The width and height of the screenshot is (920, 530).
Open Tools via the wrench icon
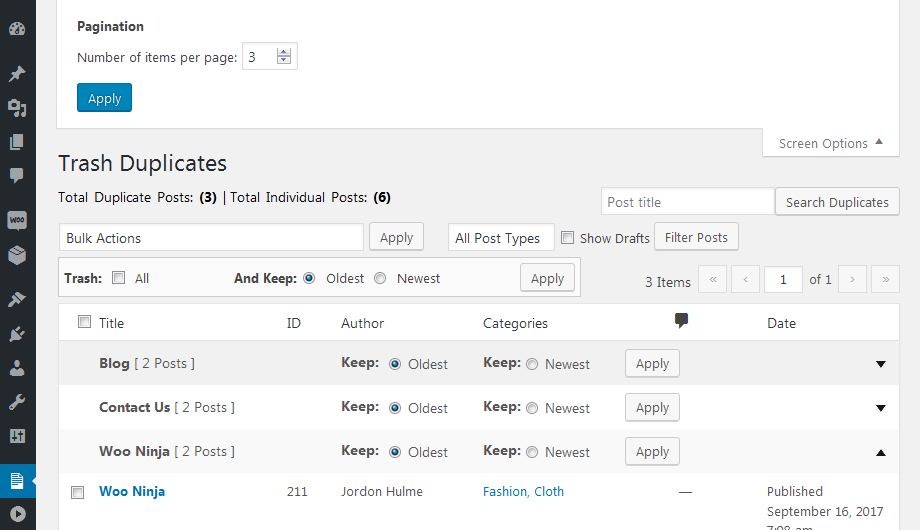pyautogui.click(x=17, y=402)
